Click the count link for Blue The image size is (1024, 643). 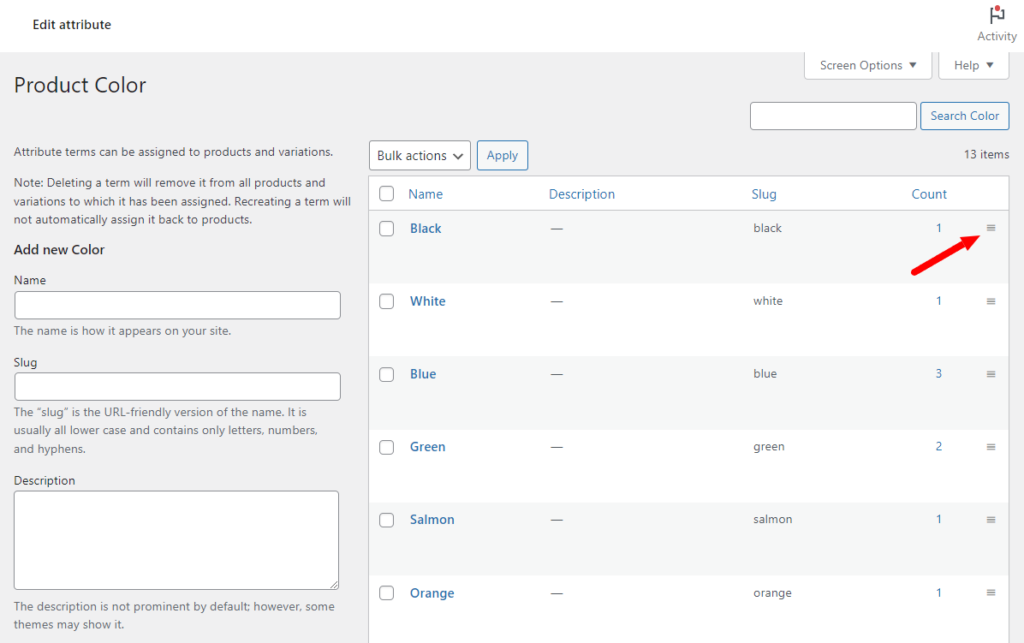(938, 374)
